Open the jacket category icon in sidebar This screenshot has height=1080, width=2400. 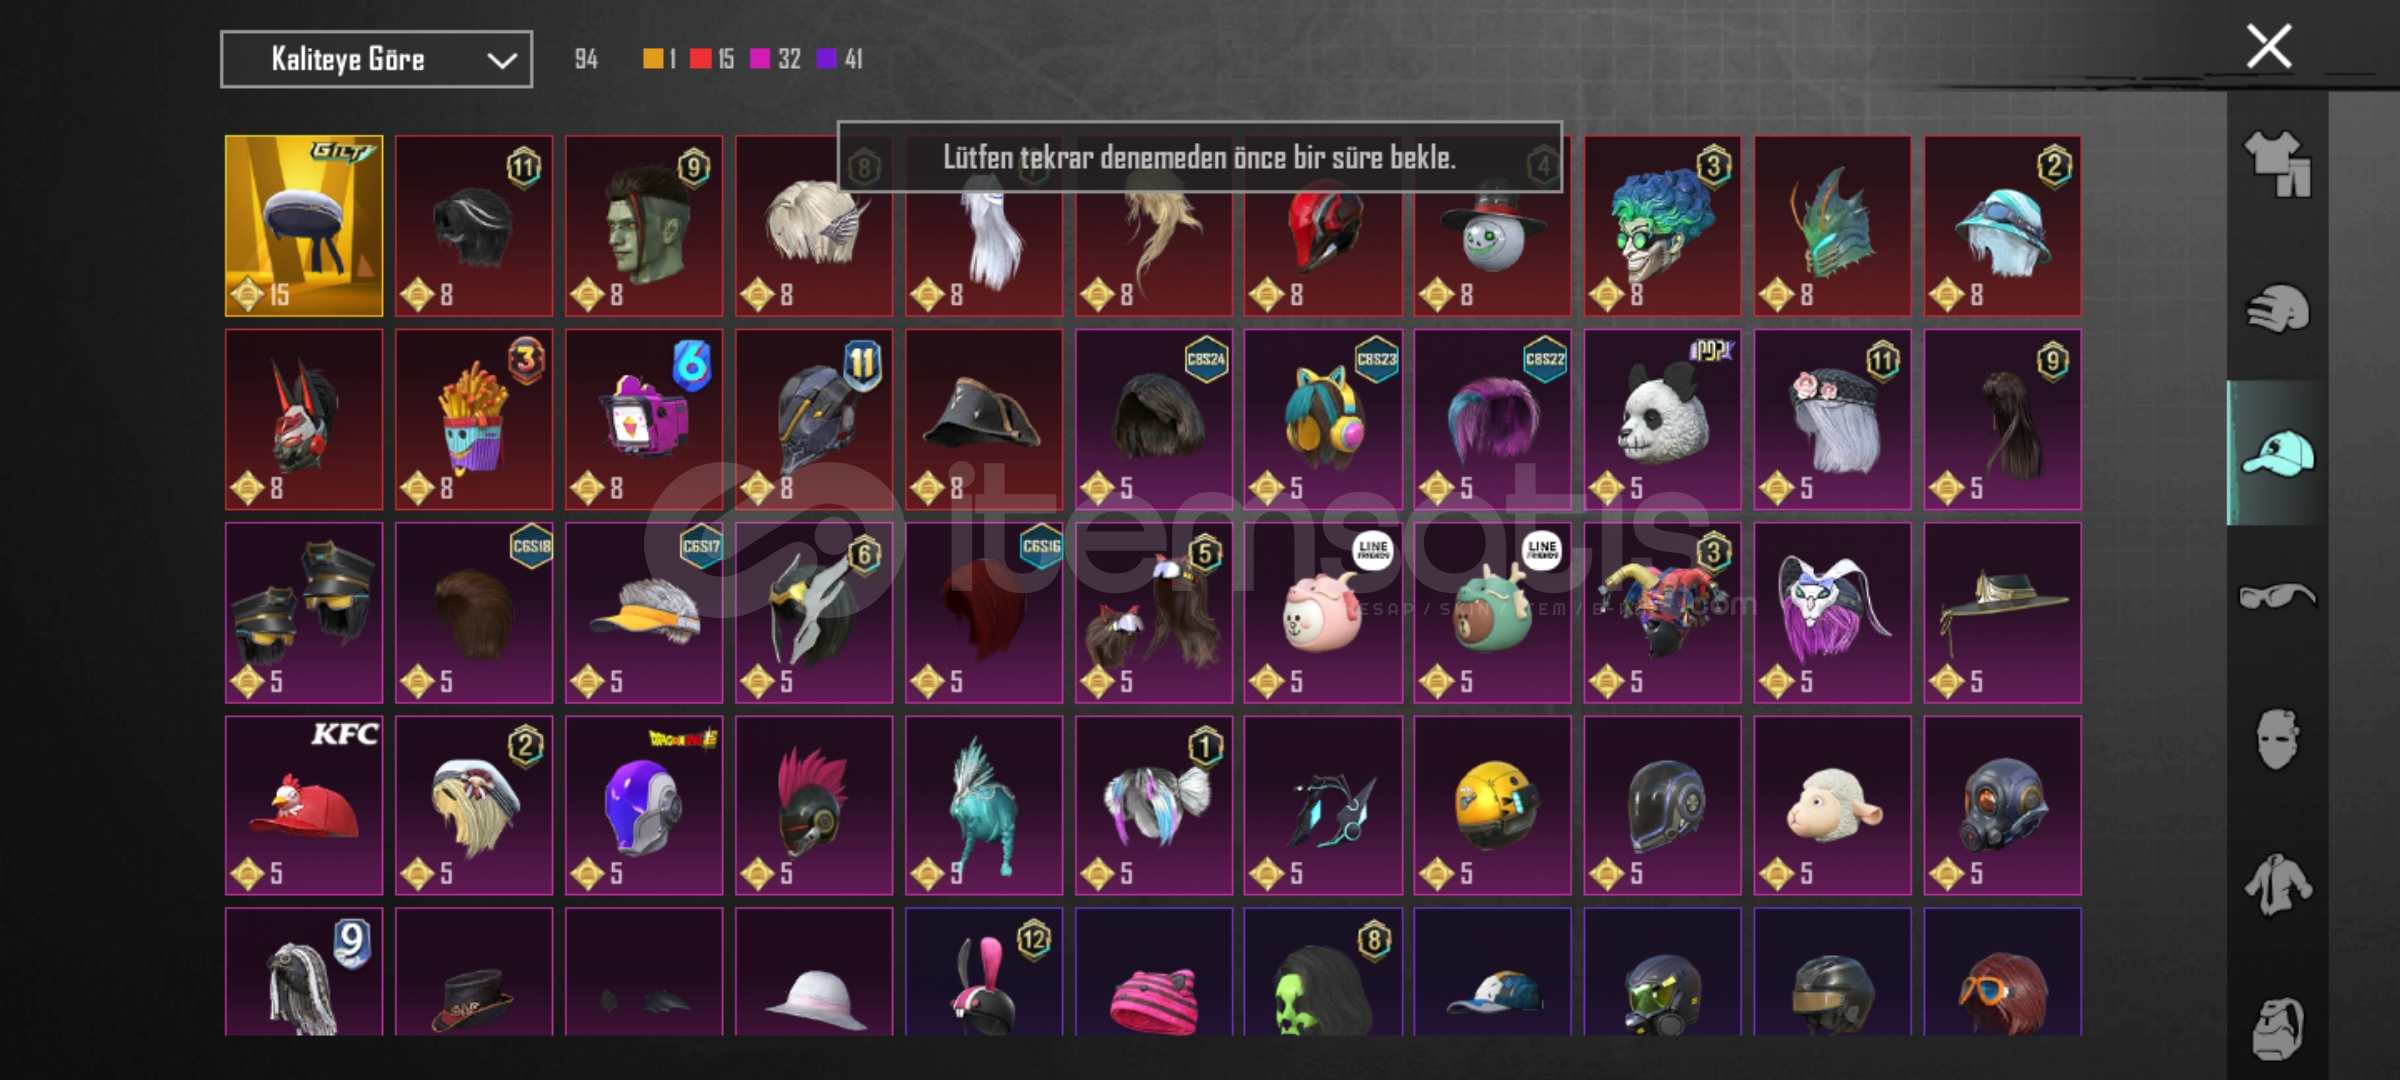2277,884
